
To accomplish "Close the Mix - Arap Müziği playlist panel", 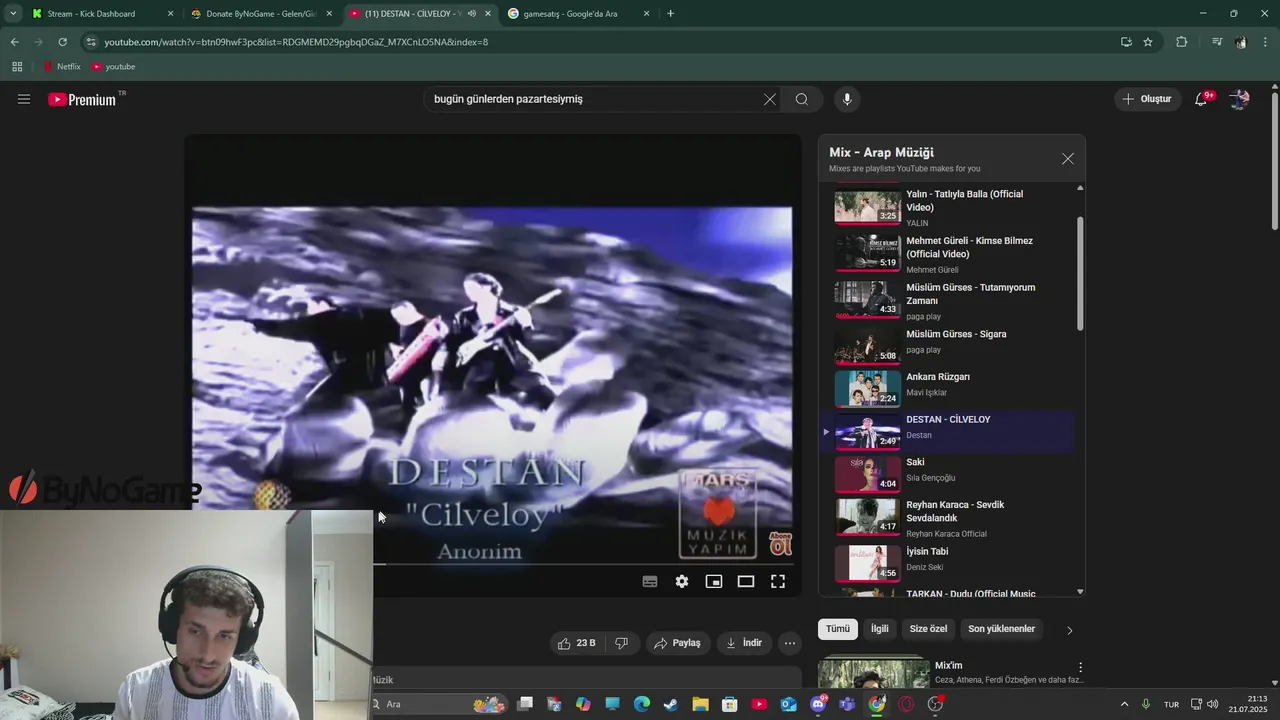I will [1068, 159].
